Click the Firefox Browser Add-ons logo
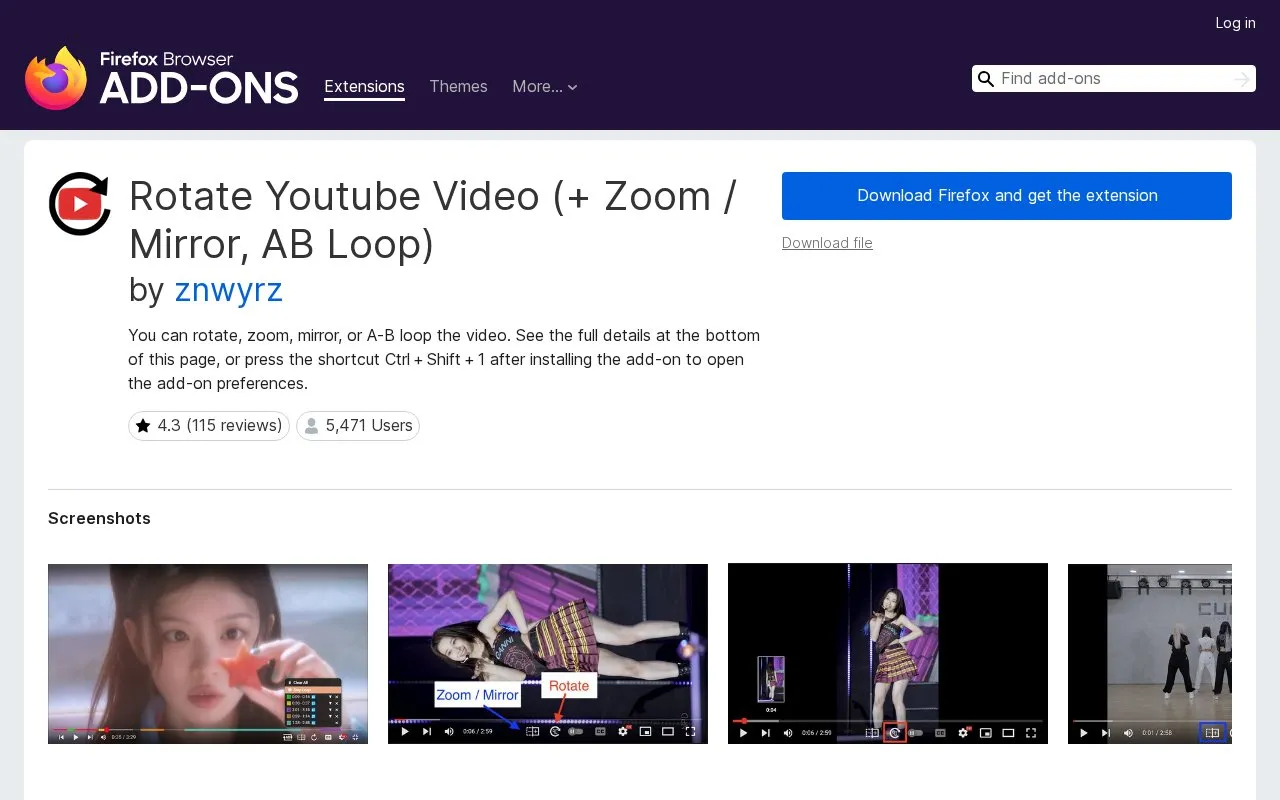1280x800 pixels. [162, 78]
